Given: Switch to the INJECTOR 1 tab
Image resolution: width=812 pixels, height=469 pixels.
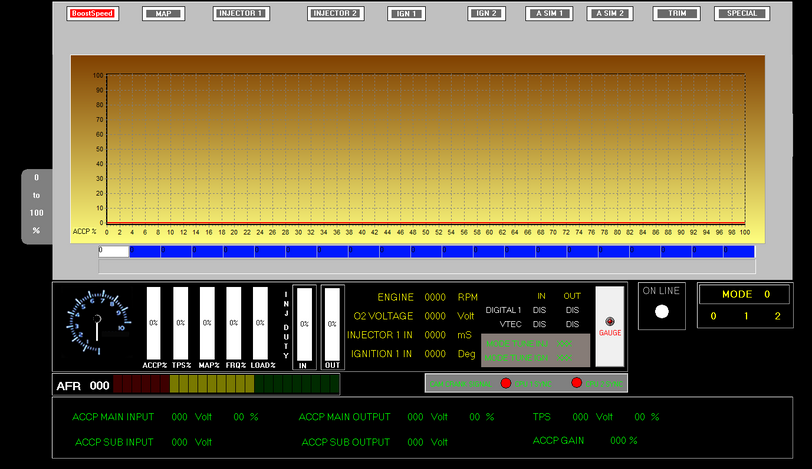Looking at the screenshot, I should [x=241, y=13].
